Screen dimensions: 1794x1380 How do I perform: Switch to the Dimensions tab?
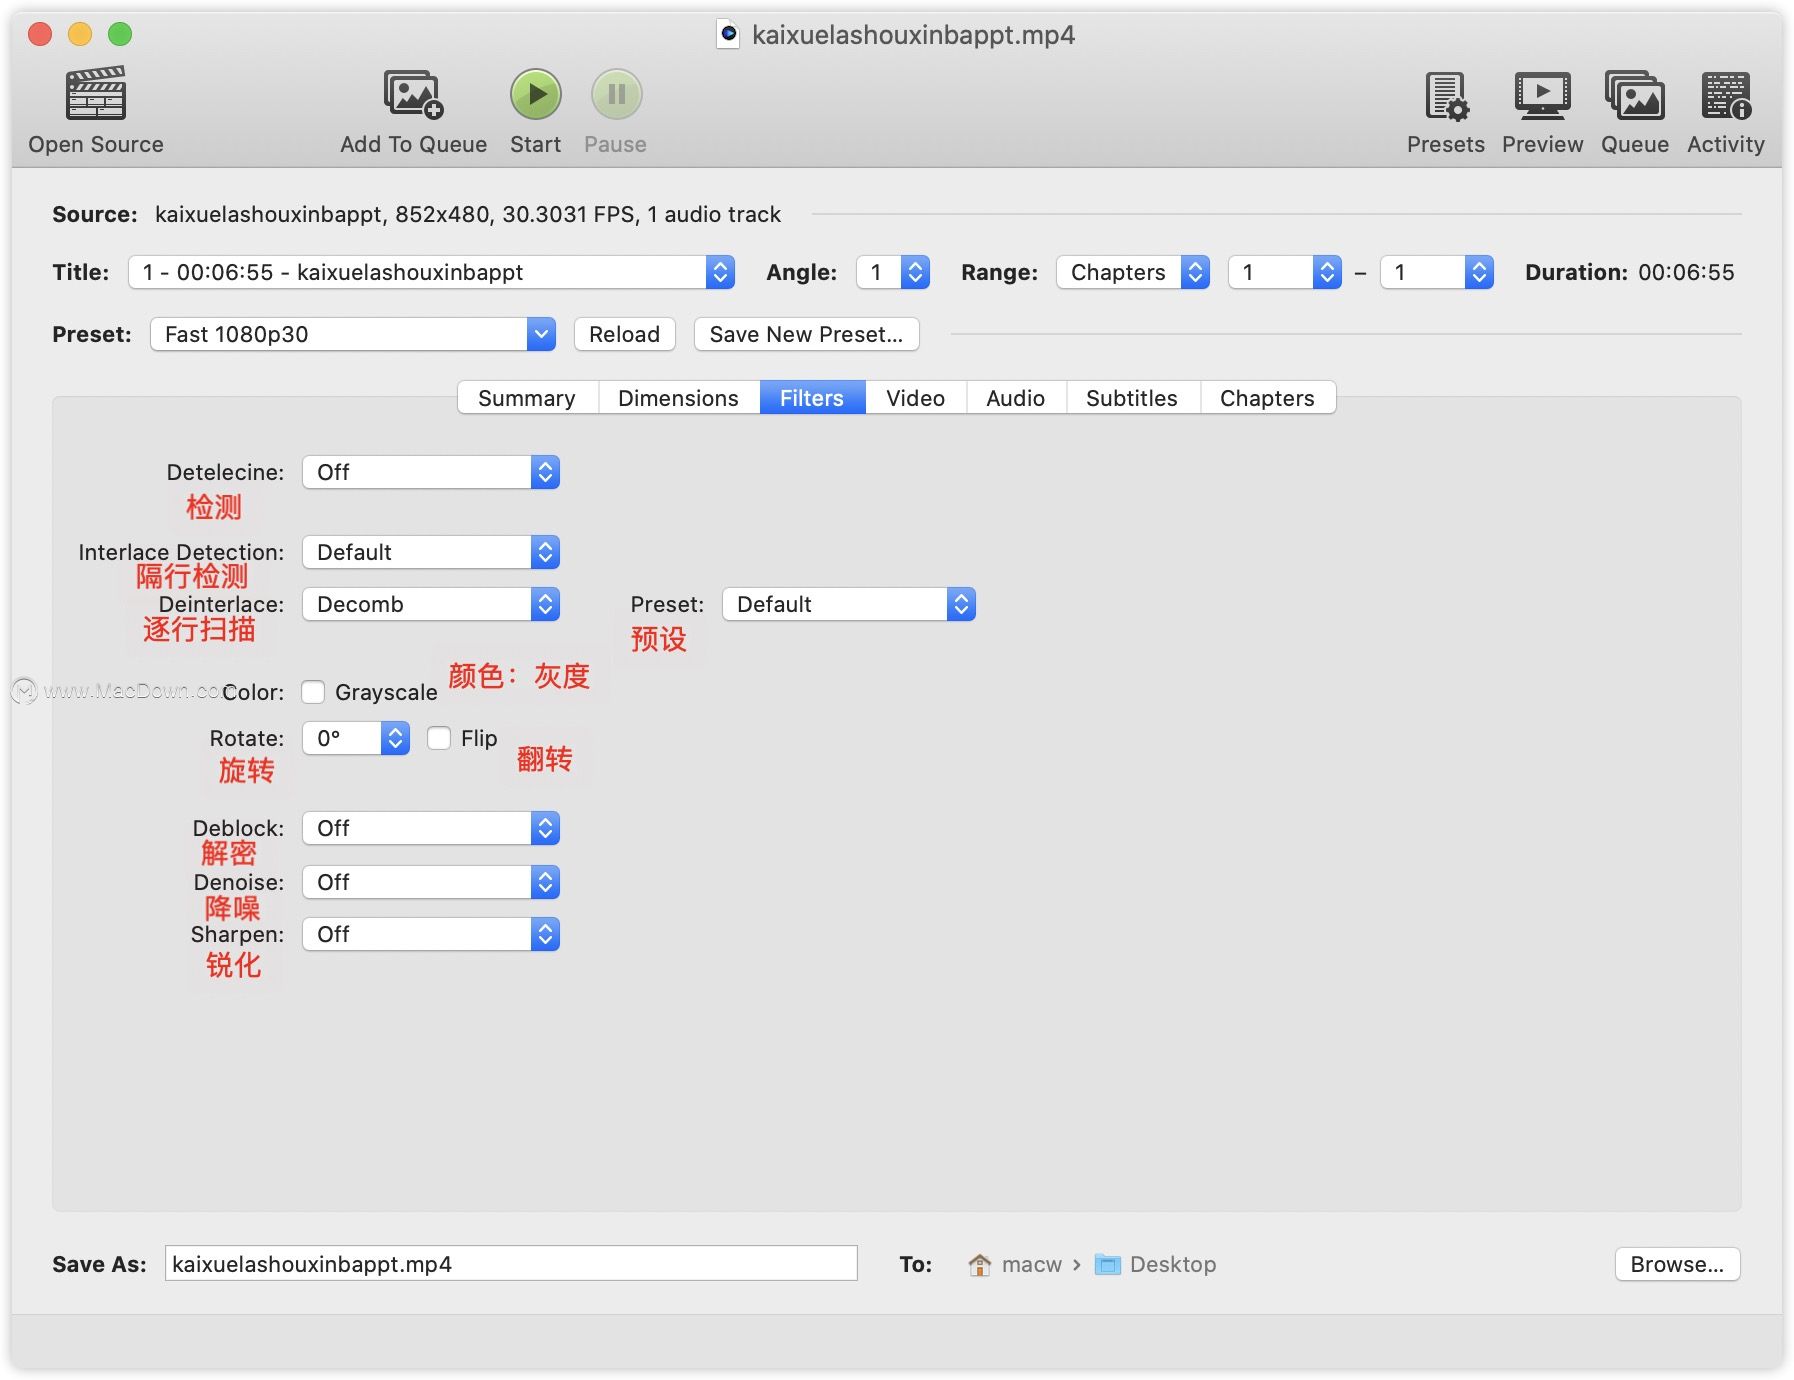(x=679, y=398)
